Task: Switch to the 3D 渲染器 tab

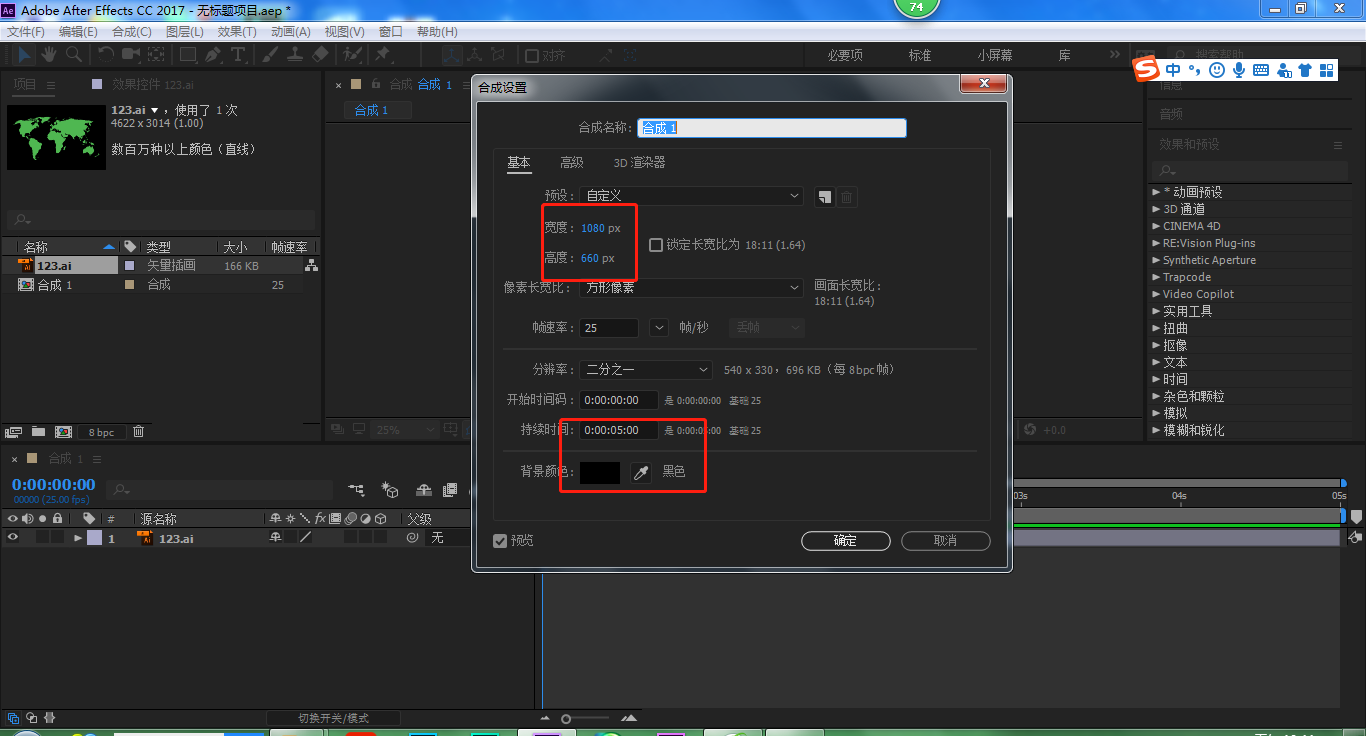Action: click(639, 162)
